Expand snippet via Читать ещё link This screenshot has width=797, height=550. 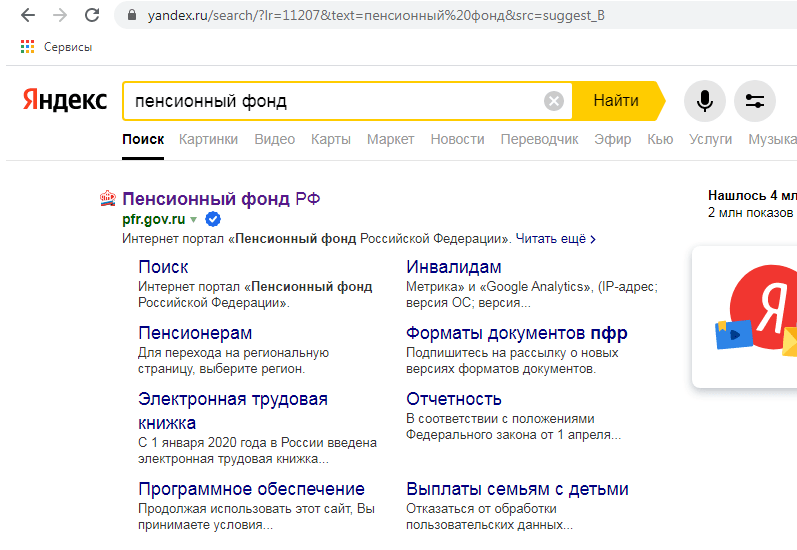[556, 238]
